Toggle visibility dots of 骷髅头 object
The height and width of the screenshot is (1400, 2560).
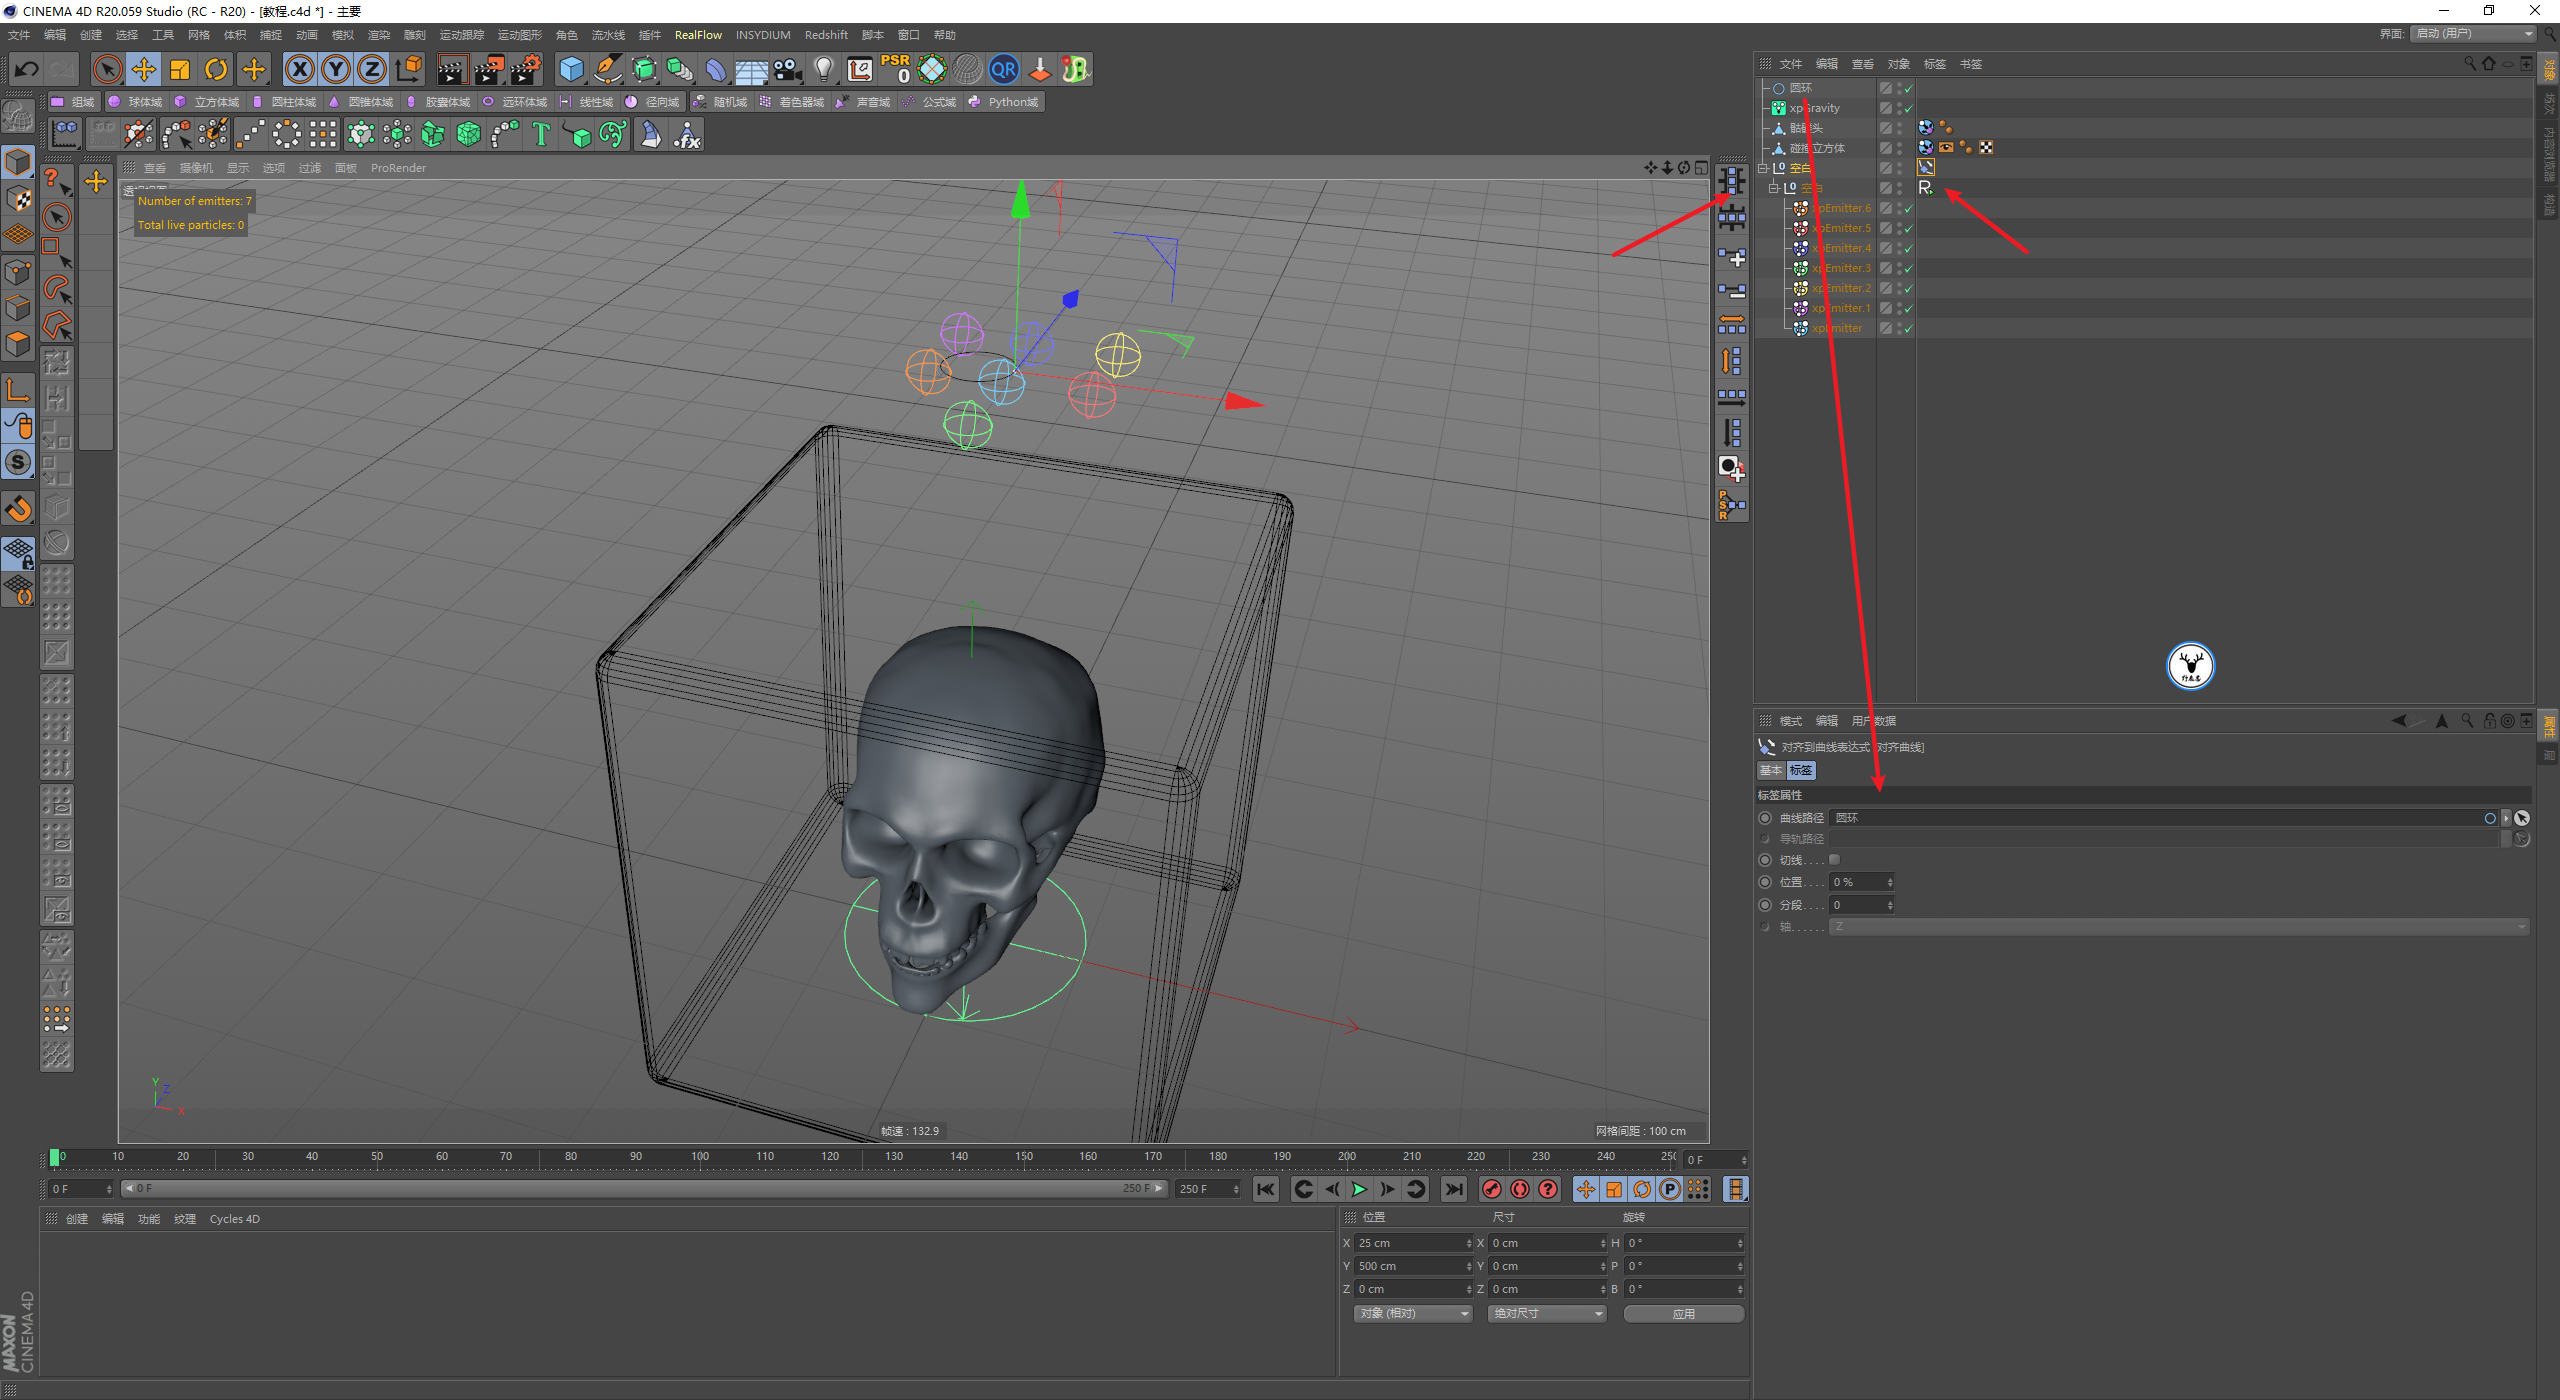[1899, 128]
